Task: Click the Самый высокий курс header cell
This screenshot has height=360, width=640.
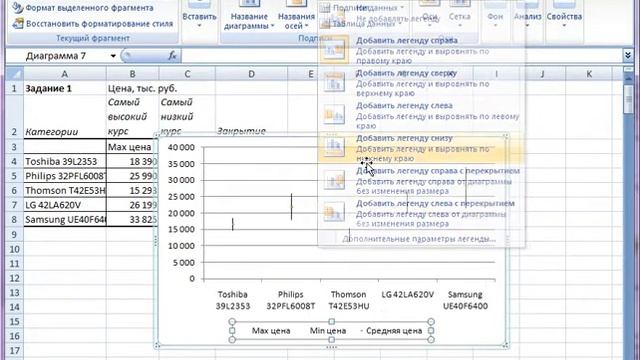Action: 132,117
